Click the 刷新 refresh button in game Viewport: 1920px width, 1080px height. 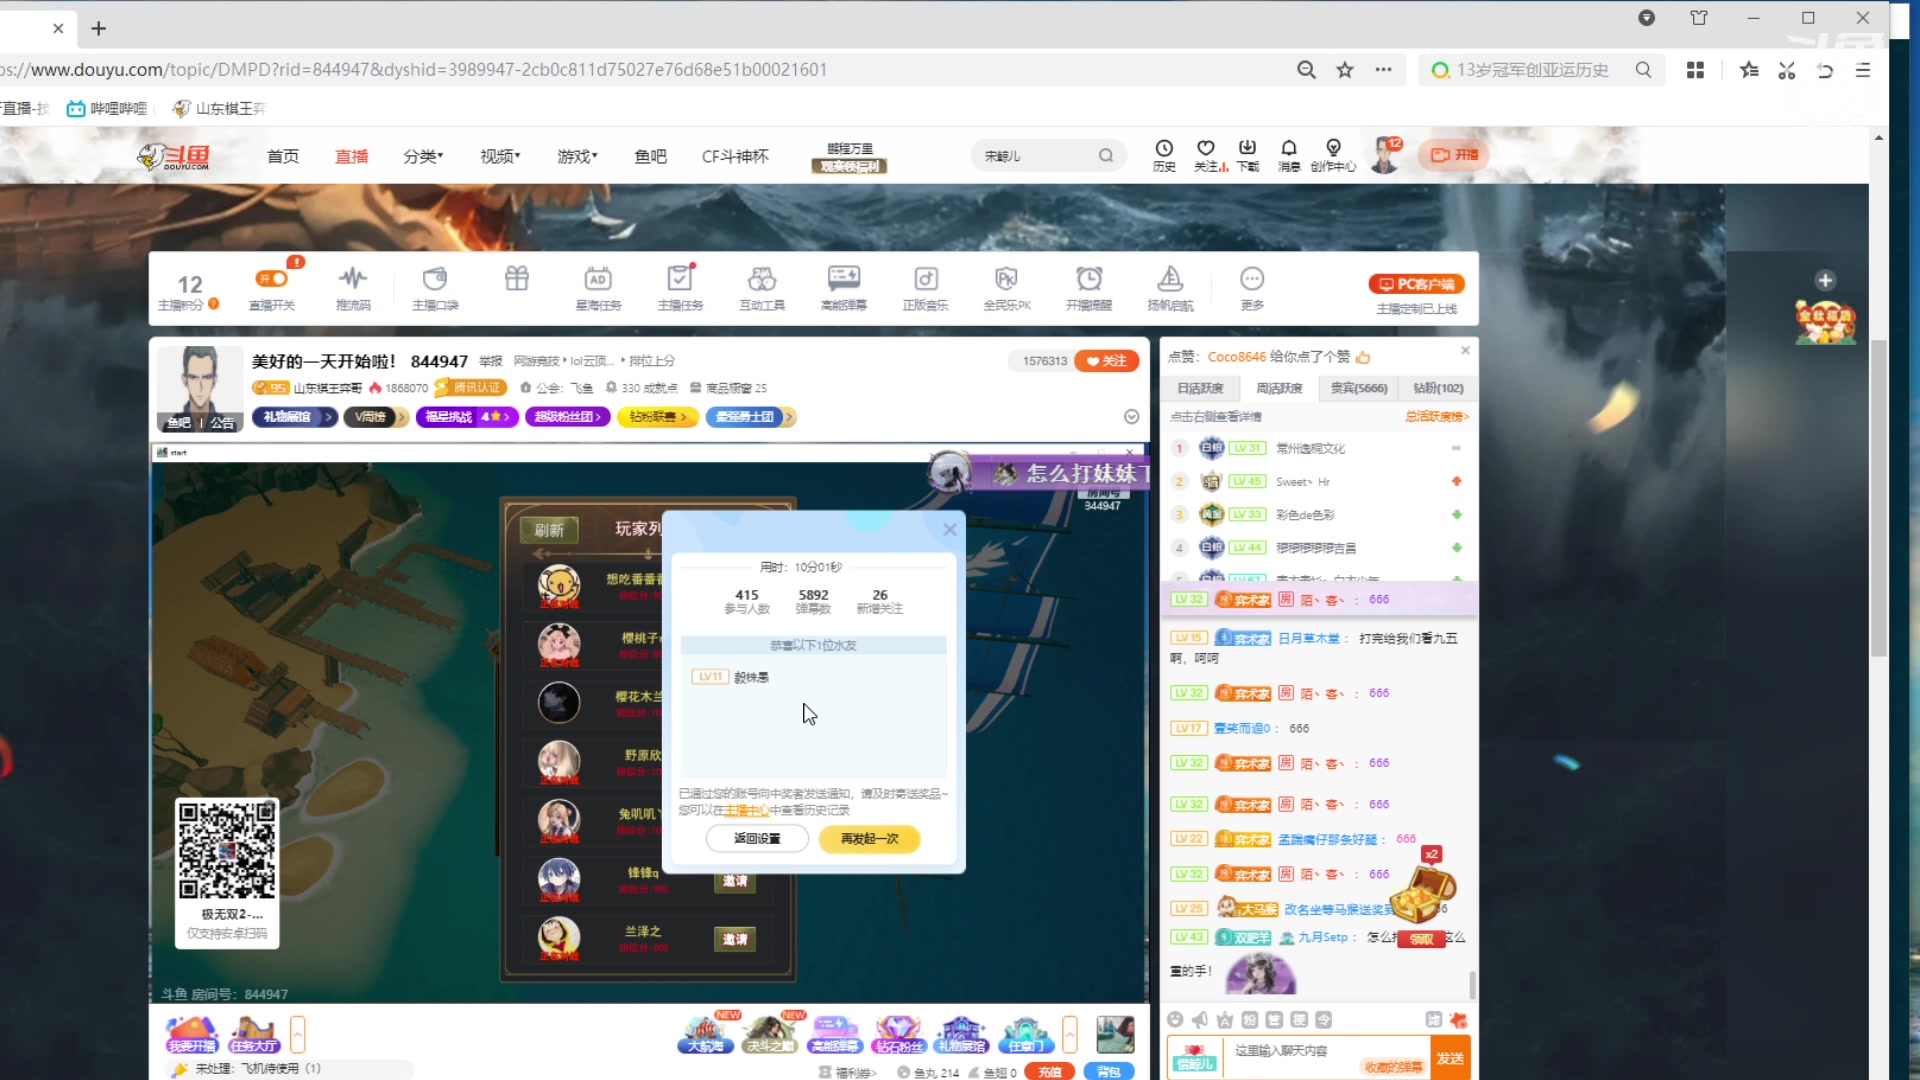click(x=549, y=530)
